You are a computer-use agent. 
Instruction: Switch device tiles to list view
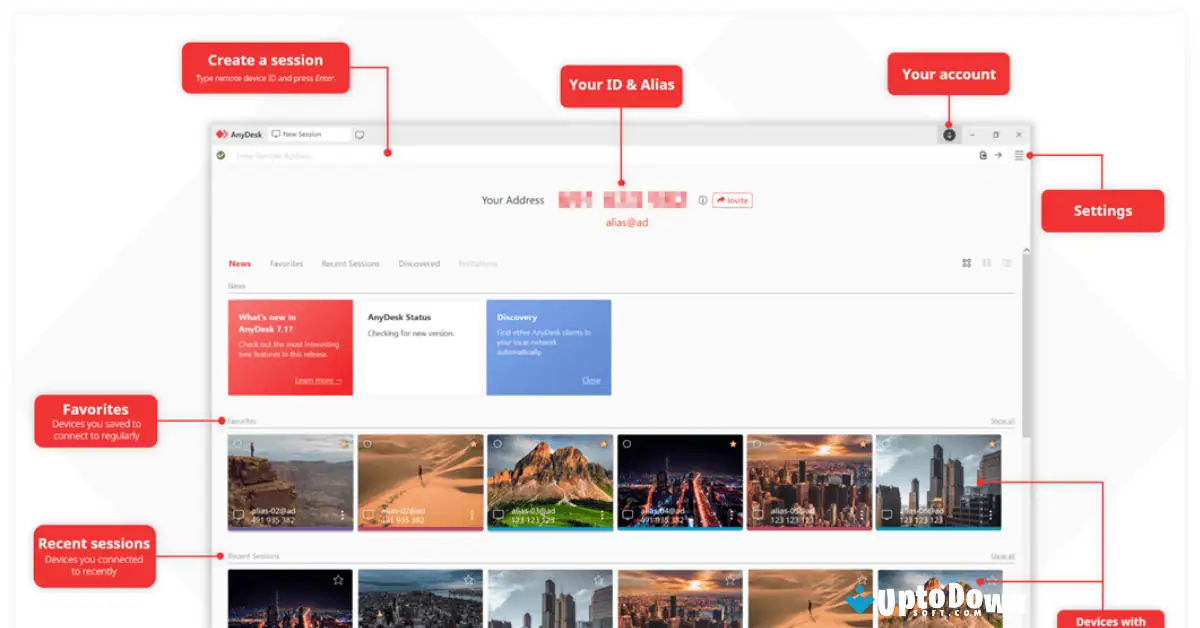coord(1006,262)
